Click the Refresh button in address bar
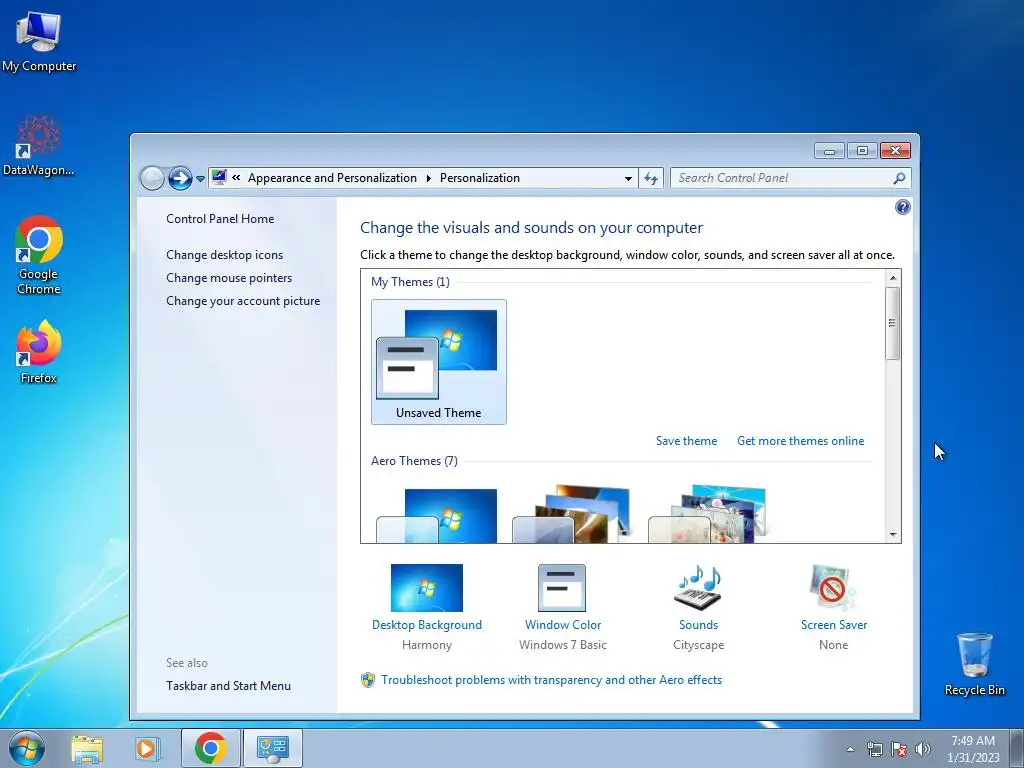Screen dimensions: 1024x768 pos(651,178)
